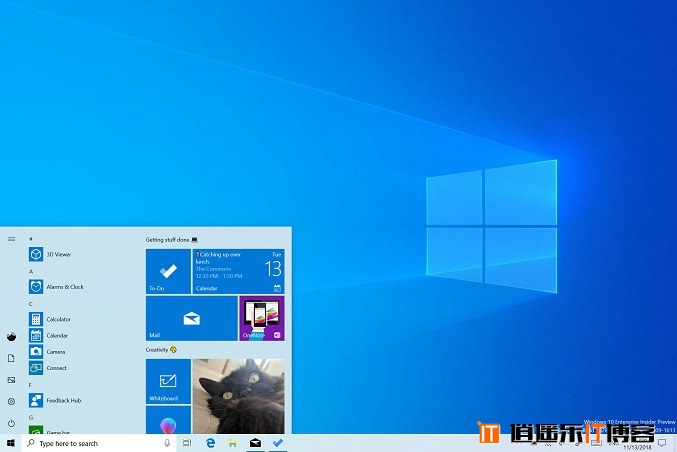Open Pictures from Start sidebar
The height and width of the screenshot is (452, 677).
12,380
